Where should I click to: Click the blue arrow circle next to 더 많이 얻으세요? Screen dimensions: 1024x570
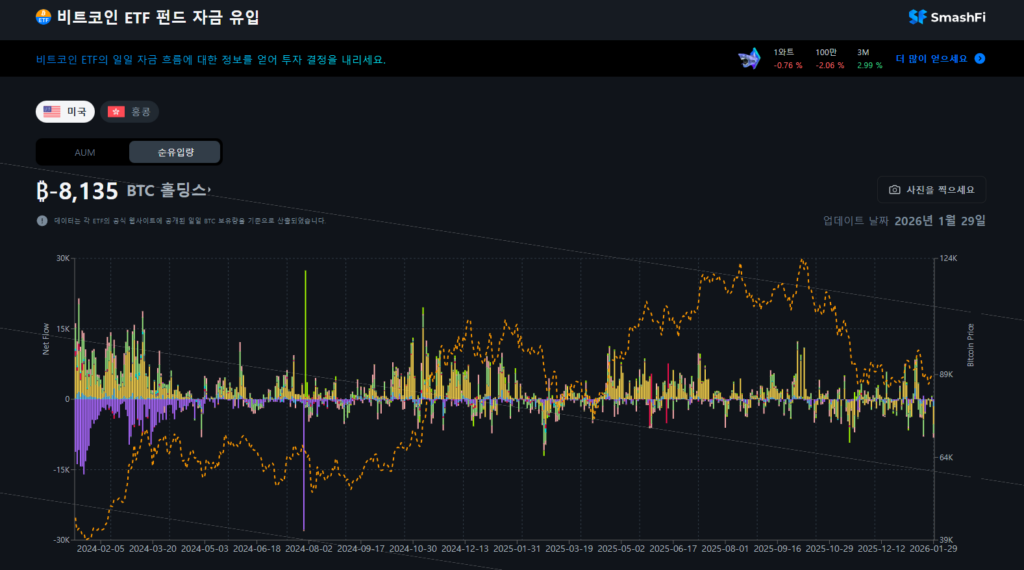pos(980,59)
